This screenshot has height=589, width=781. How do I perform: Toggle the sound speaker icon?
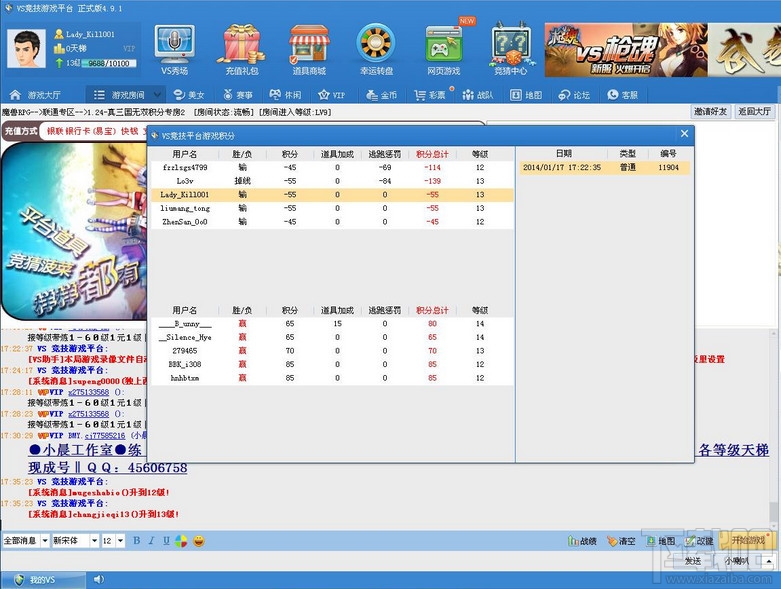pos(99,579)
